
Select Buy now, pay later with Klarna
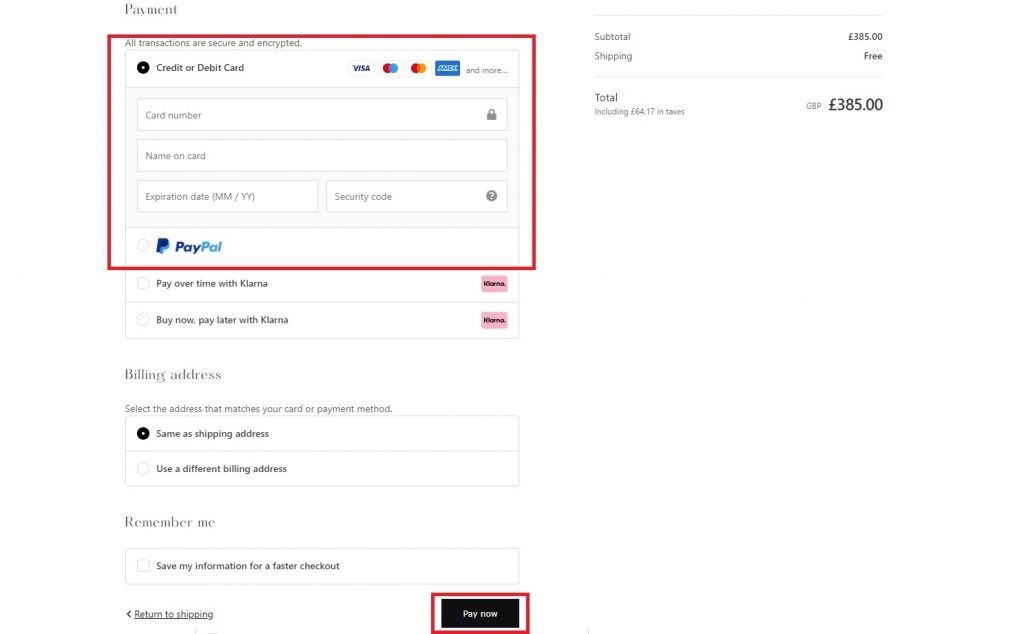click(143, 321)
